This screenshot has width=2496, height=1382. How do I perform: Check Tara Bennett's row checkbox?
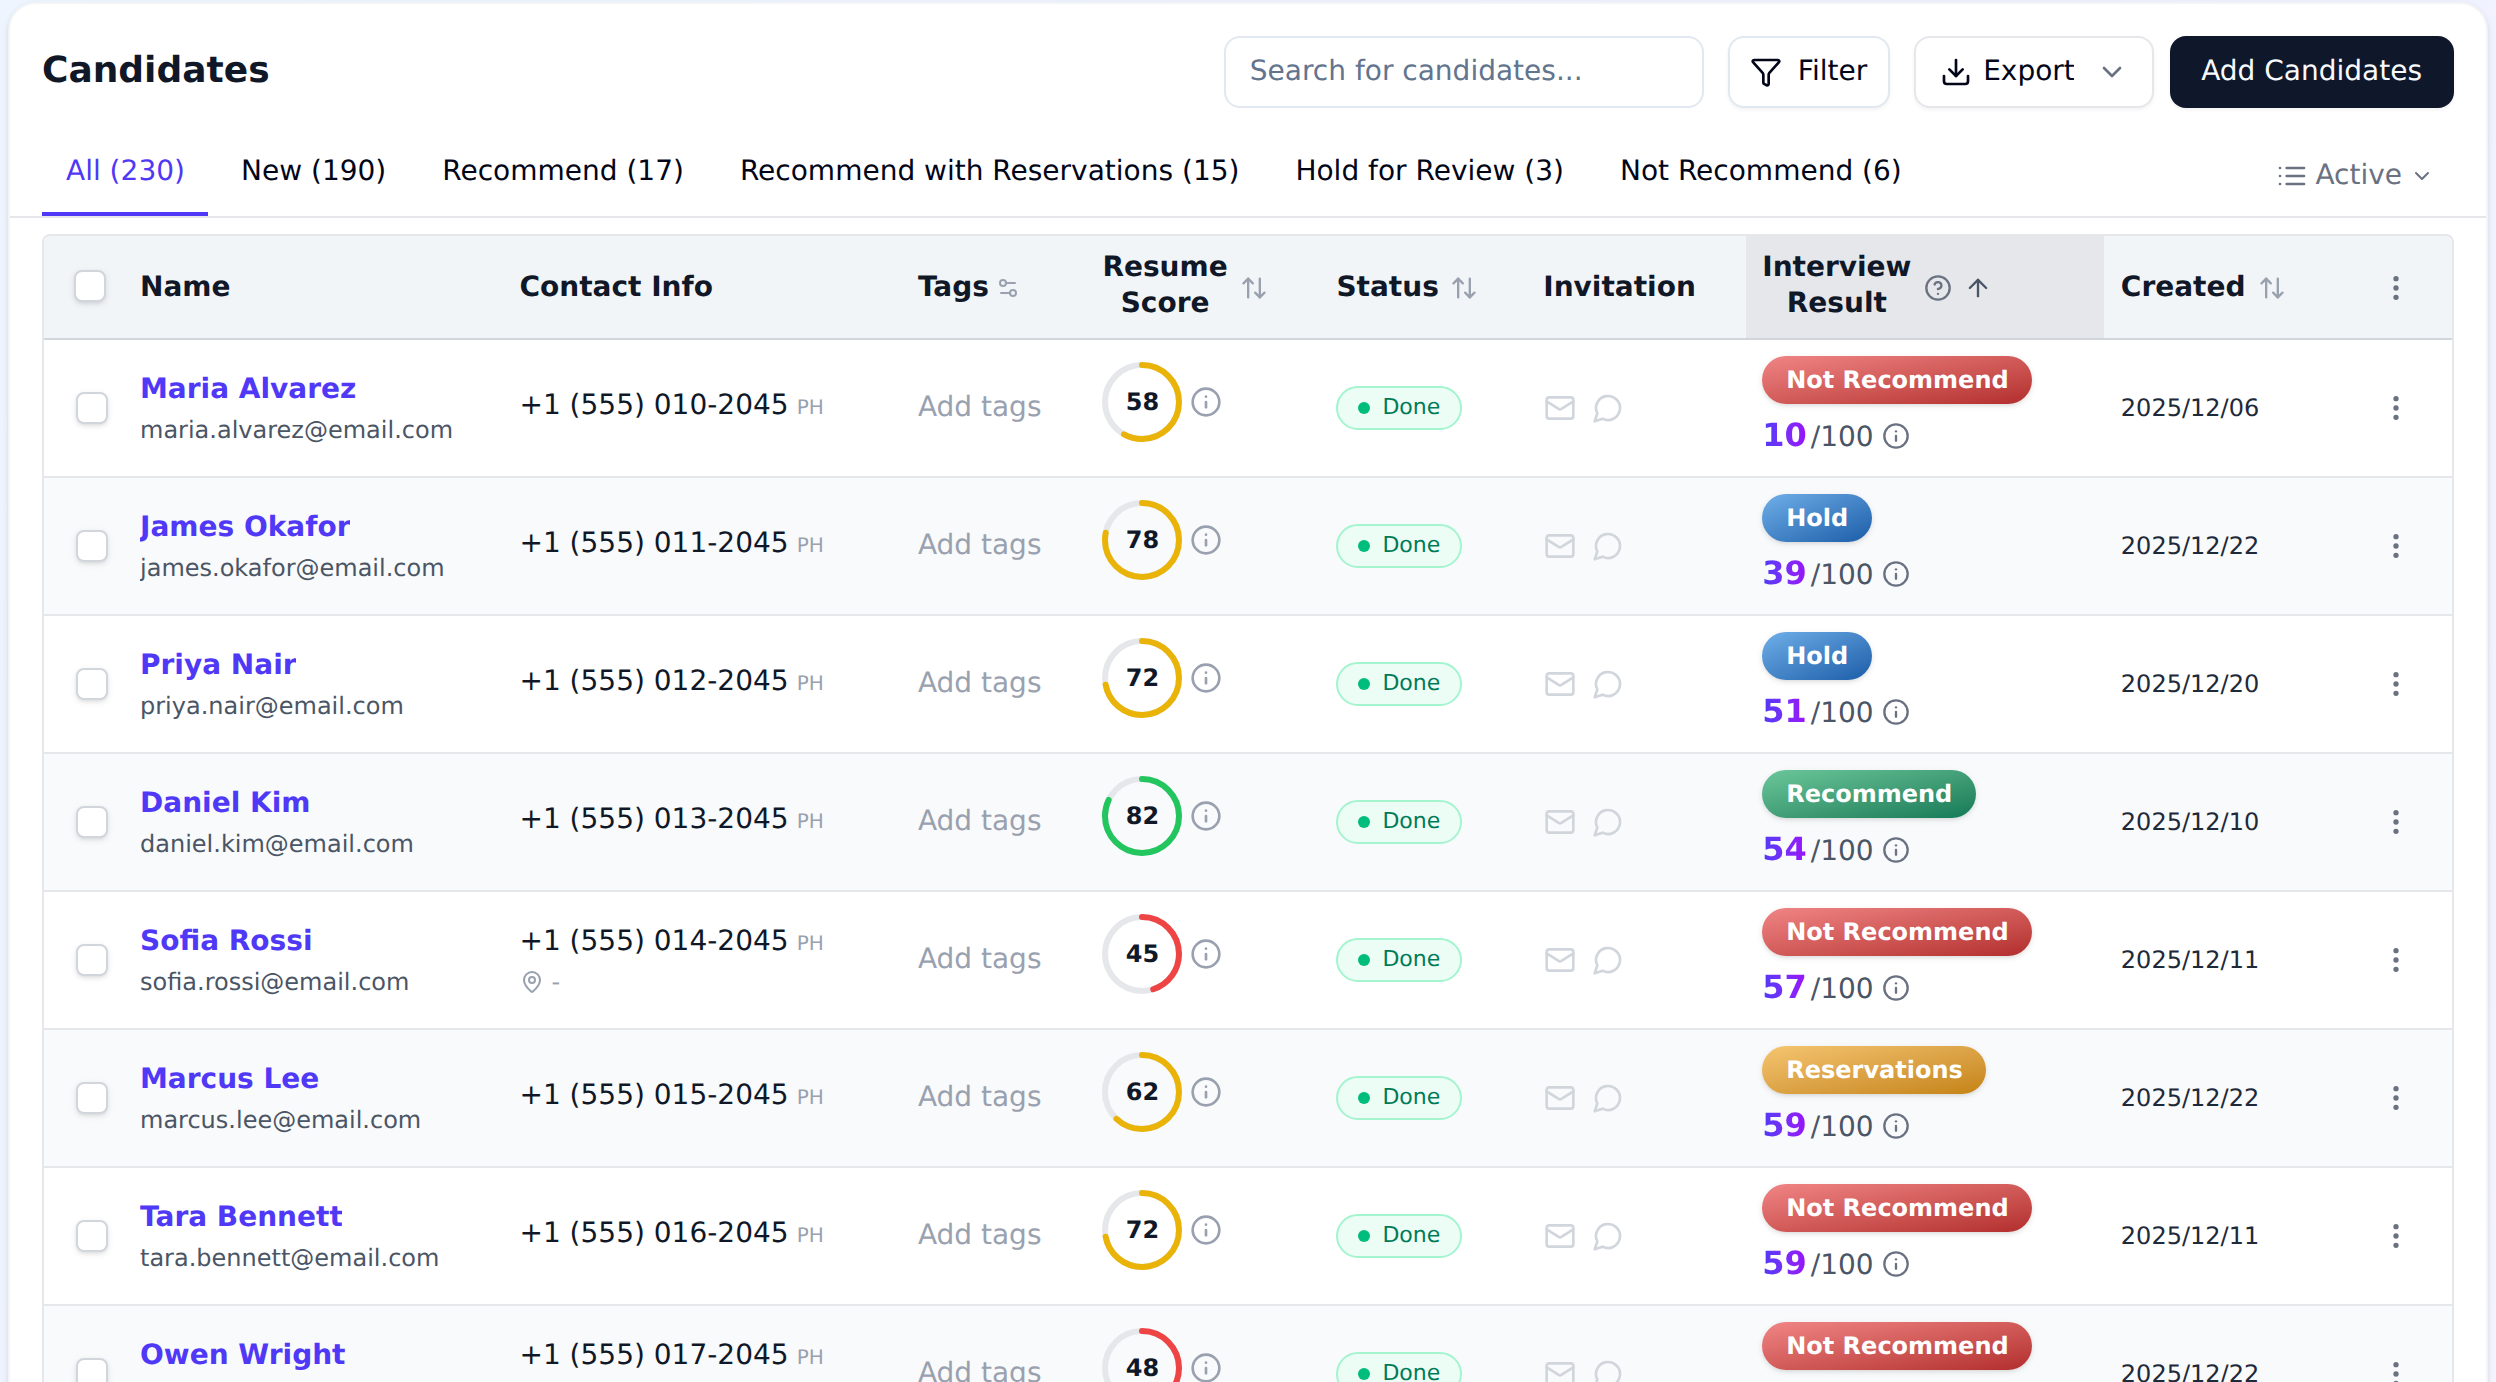[92, 1236]
